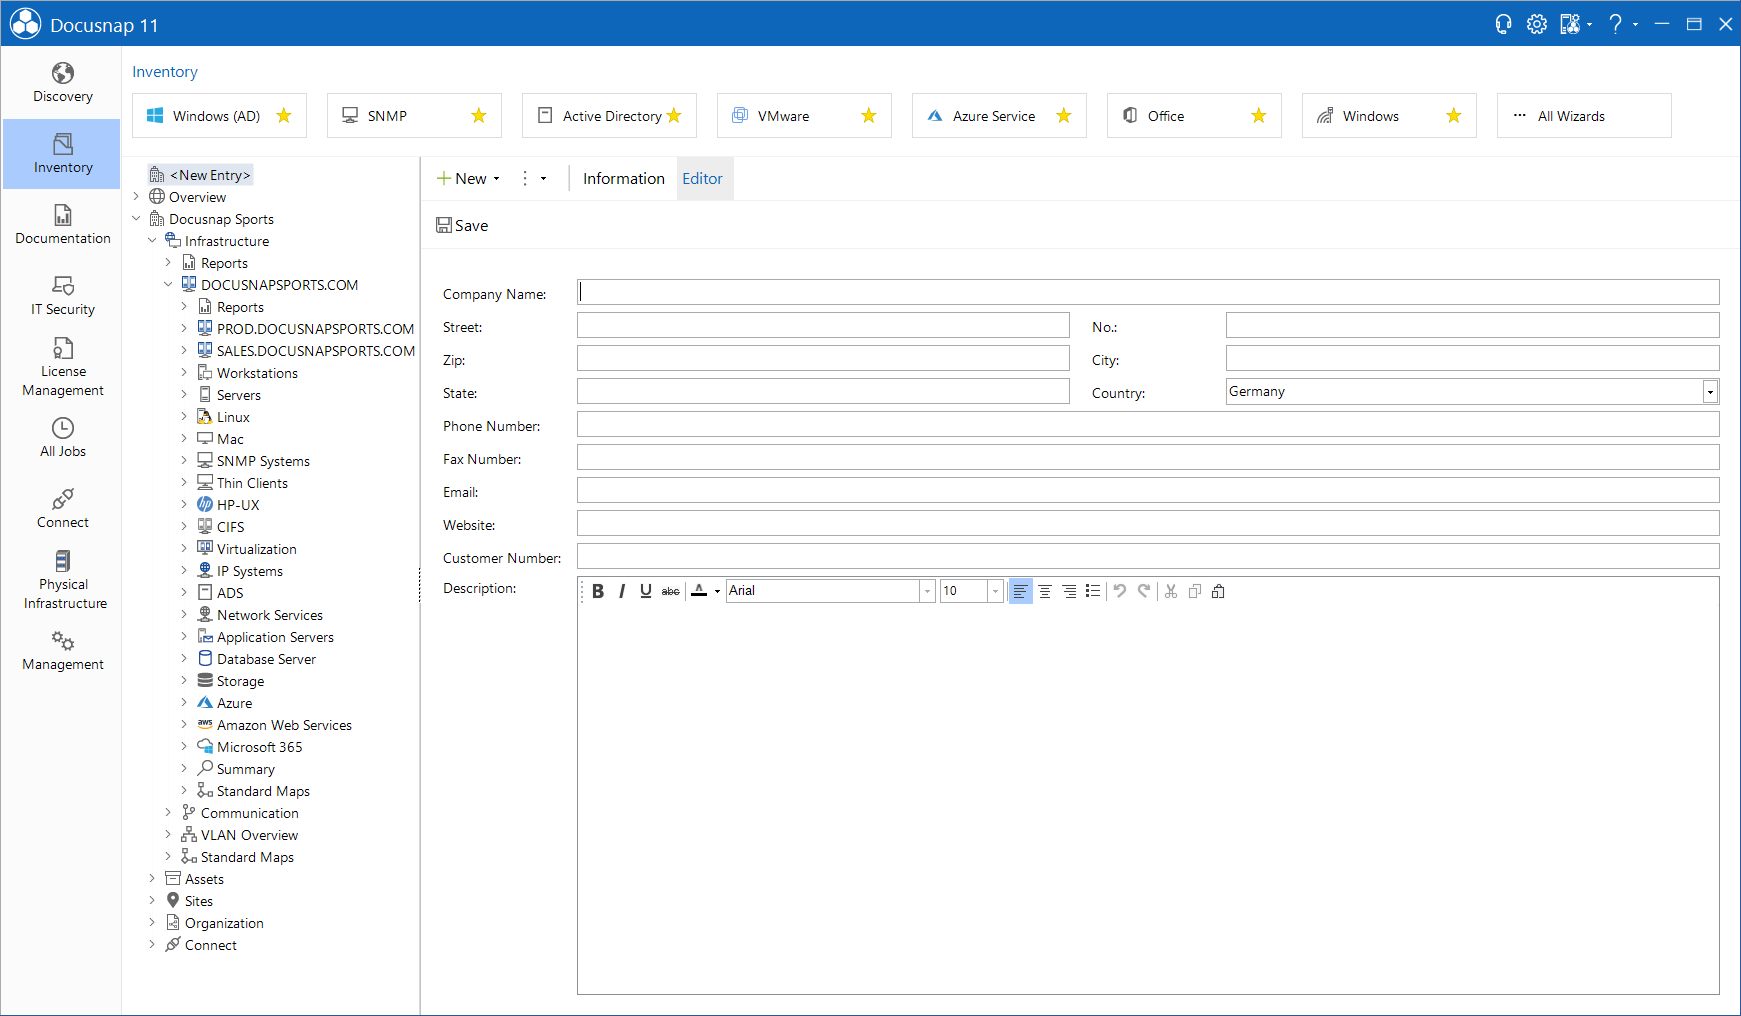Viewport: 1741px width, 1016px height.
Task: Save the new company entry
Action: [462, 226]
